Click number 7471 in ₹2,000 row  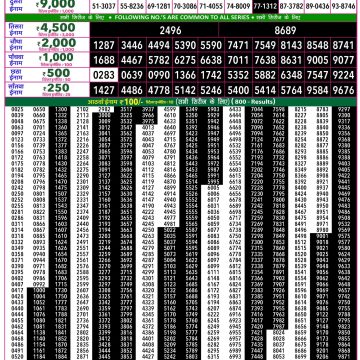pyautogui.click(x=238, y=45)
